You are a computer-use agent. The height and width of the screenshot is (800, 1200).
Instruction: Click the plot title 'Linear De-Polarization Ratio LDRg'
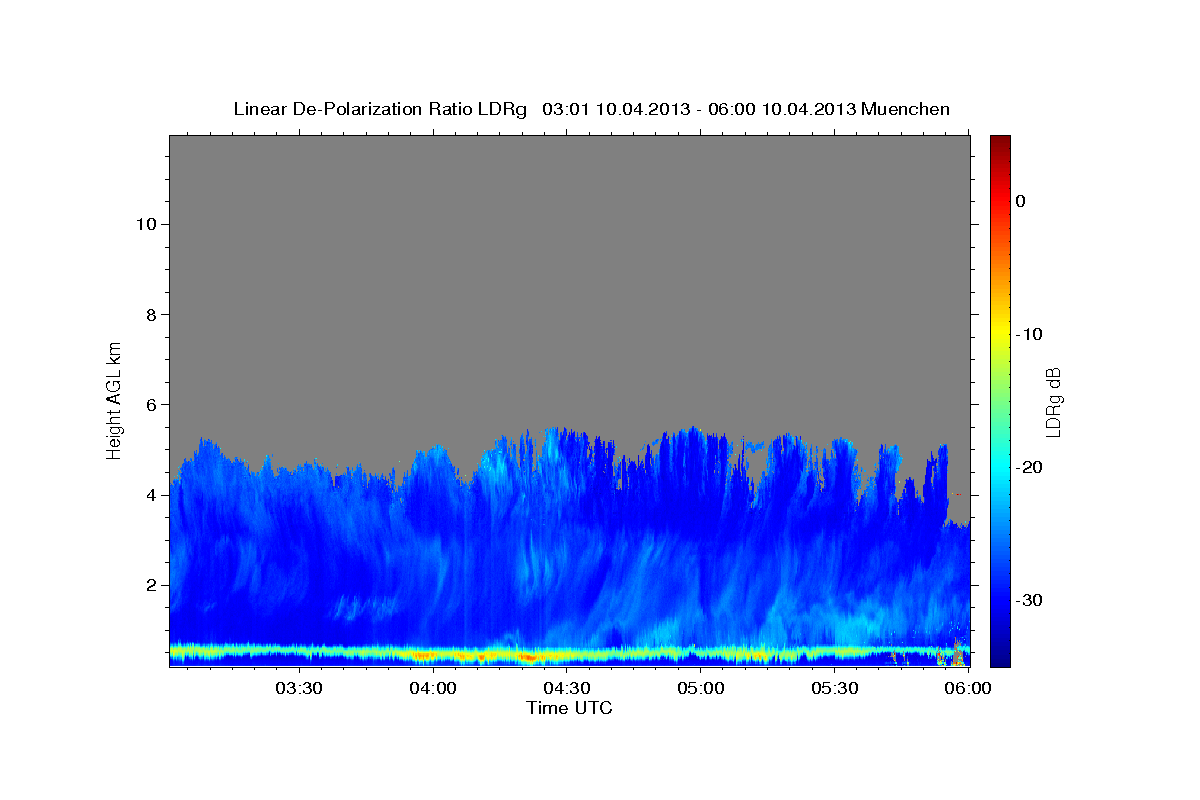click(x=380, y=109)
